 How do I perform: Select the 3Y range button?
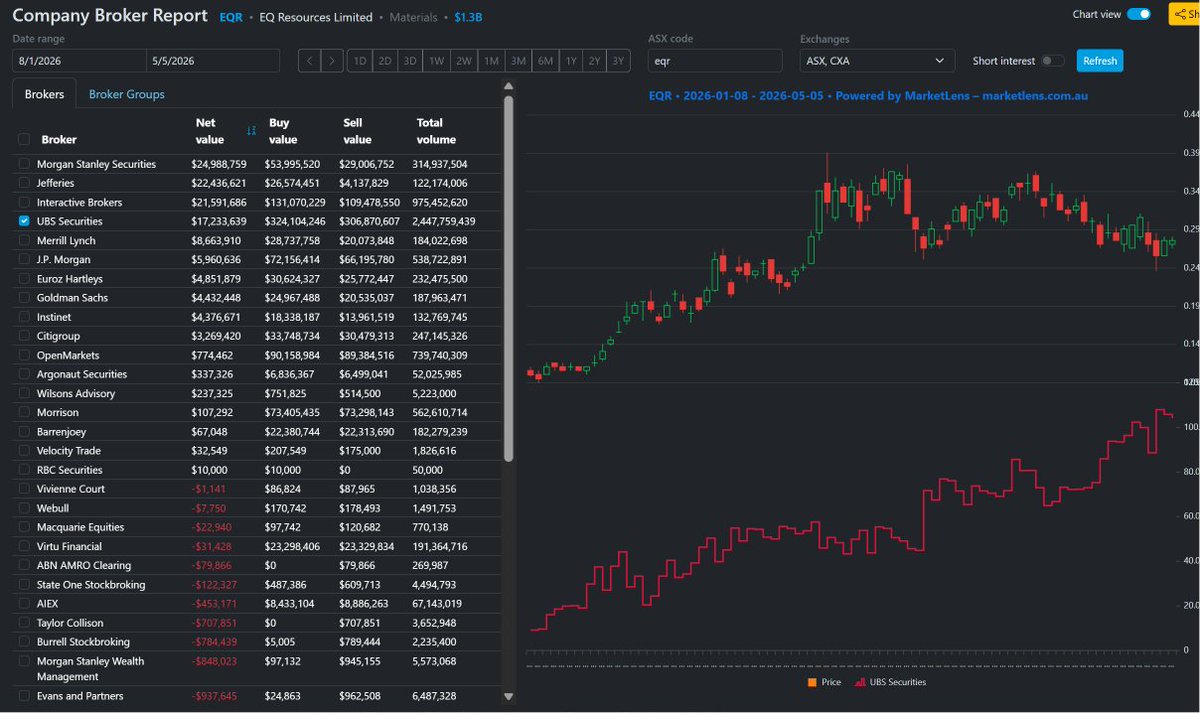tap(619, 60)
